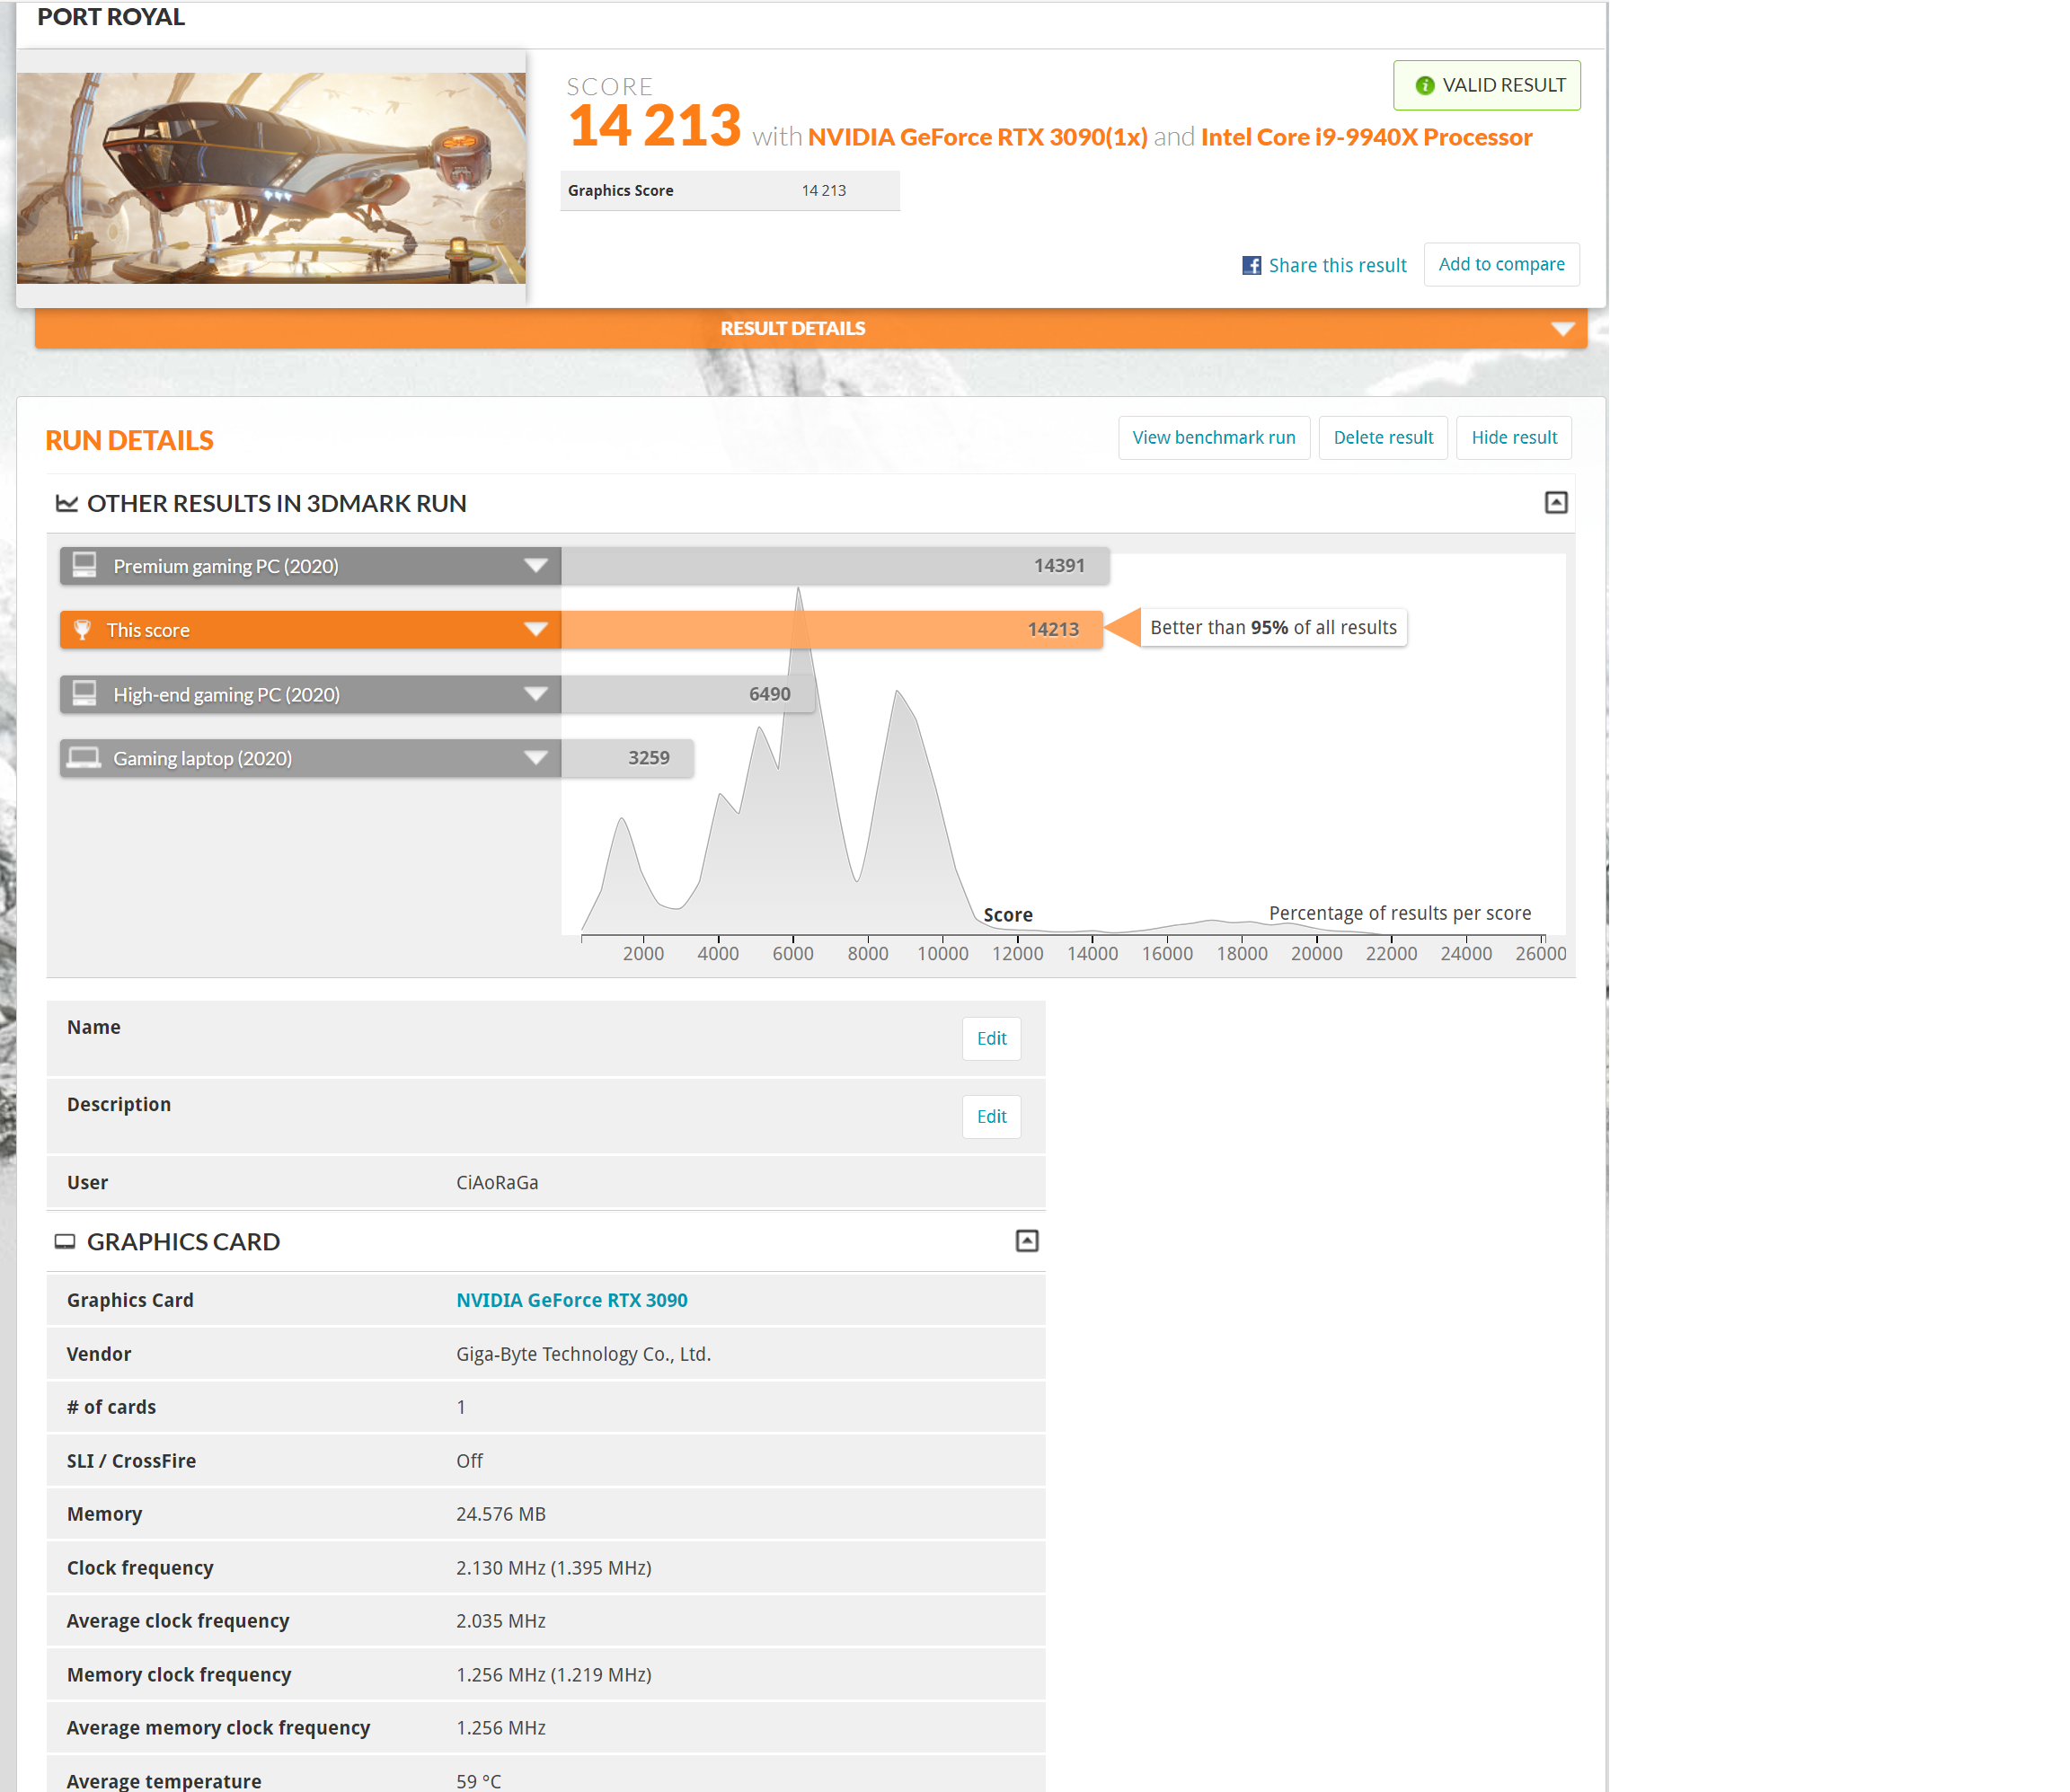Click chart icon beside Other Results heading
Viewport: 2070px width, 1792px height.
pos(66,503)
